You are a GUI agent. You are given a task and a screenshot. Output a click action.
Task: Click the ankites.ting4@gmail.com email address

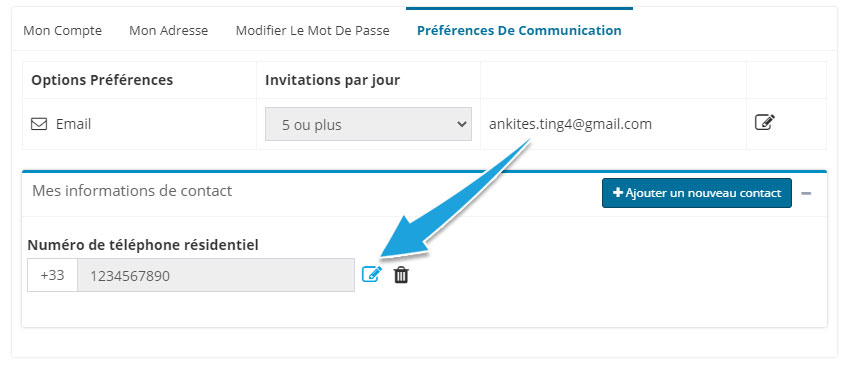pyautogui.click(x=570, y=124)
